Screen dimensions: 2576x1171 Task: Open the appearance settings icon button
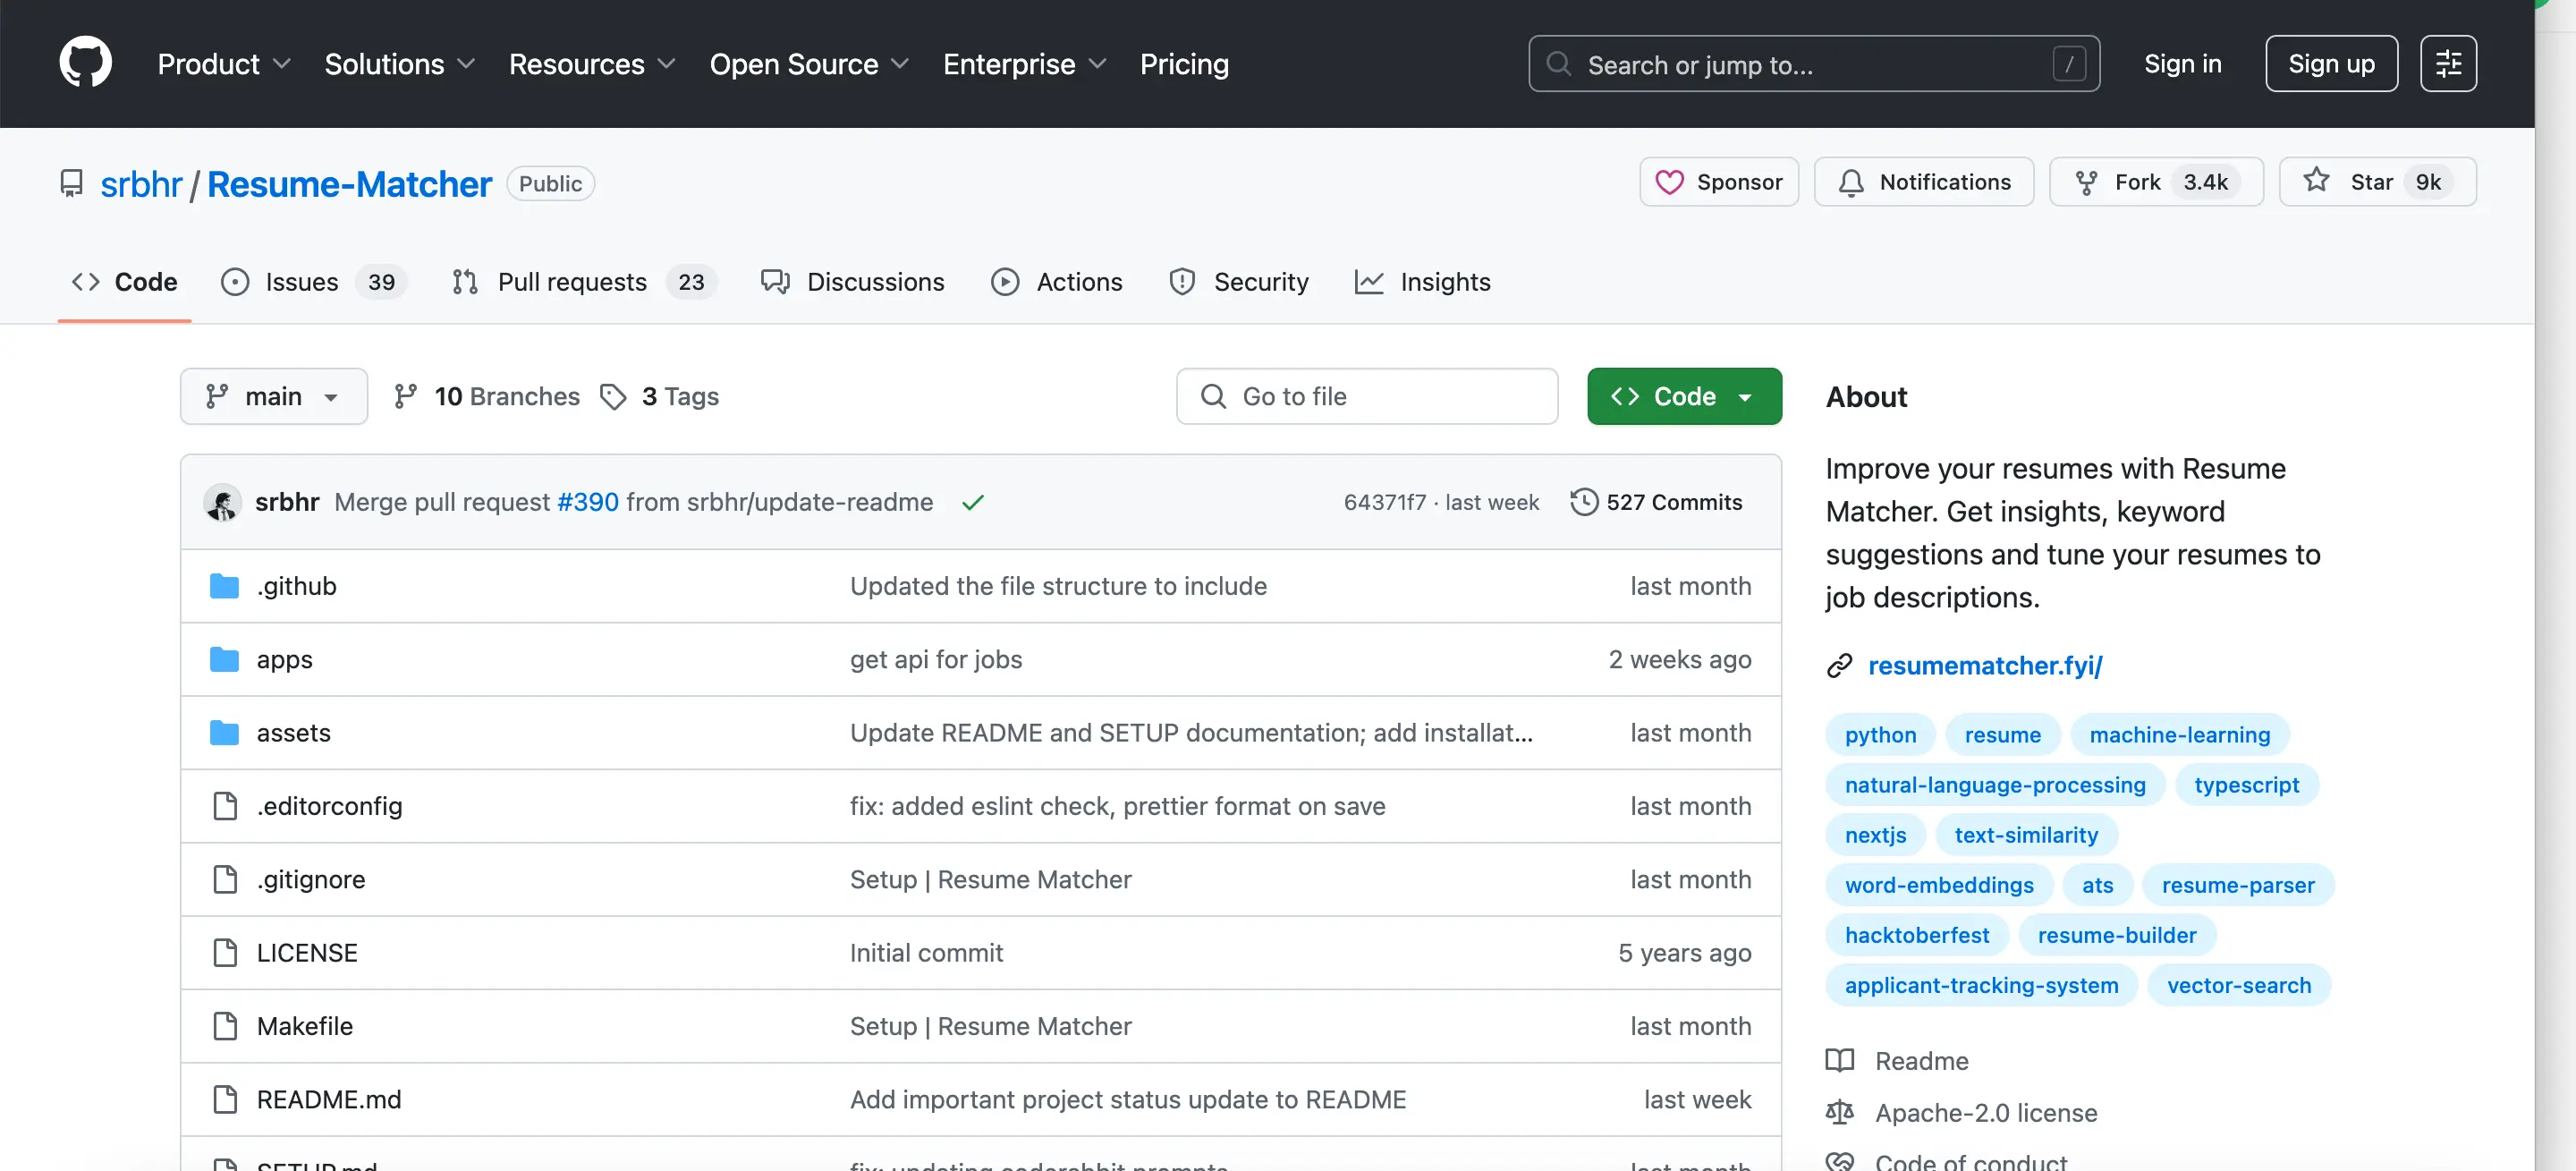[x=2448, y=64]
